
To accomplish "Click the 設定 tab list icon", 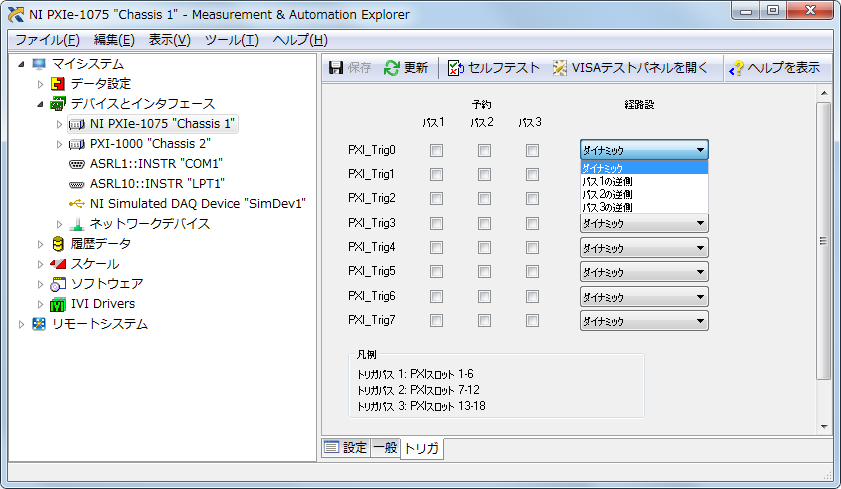I will (x=331, y=447).
